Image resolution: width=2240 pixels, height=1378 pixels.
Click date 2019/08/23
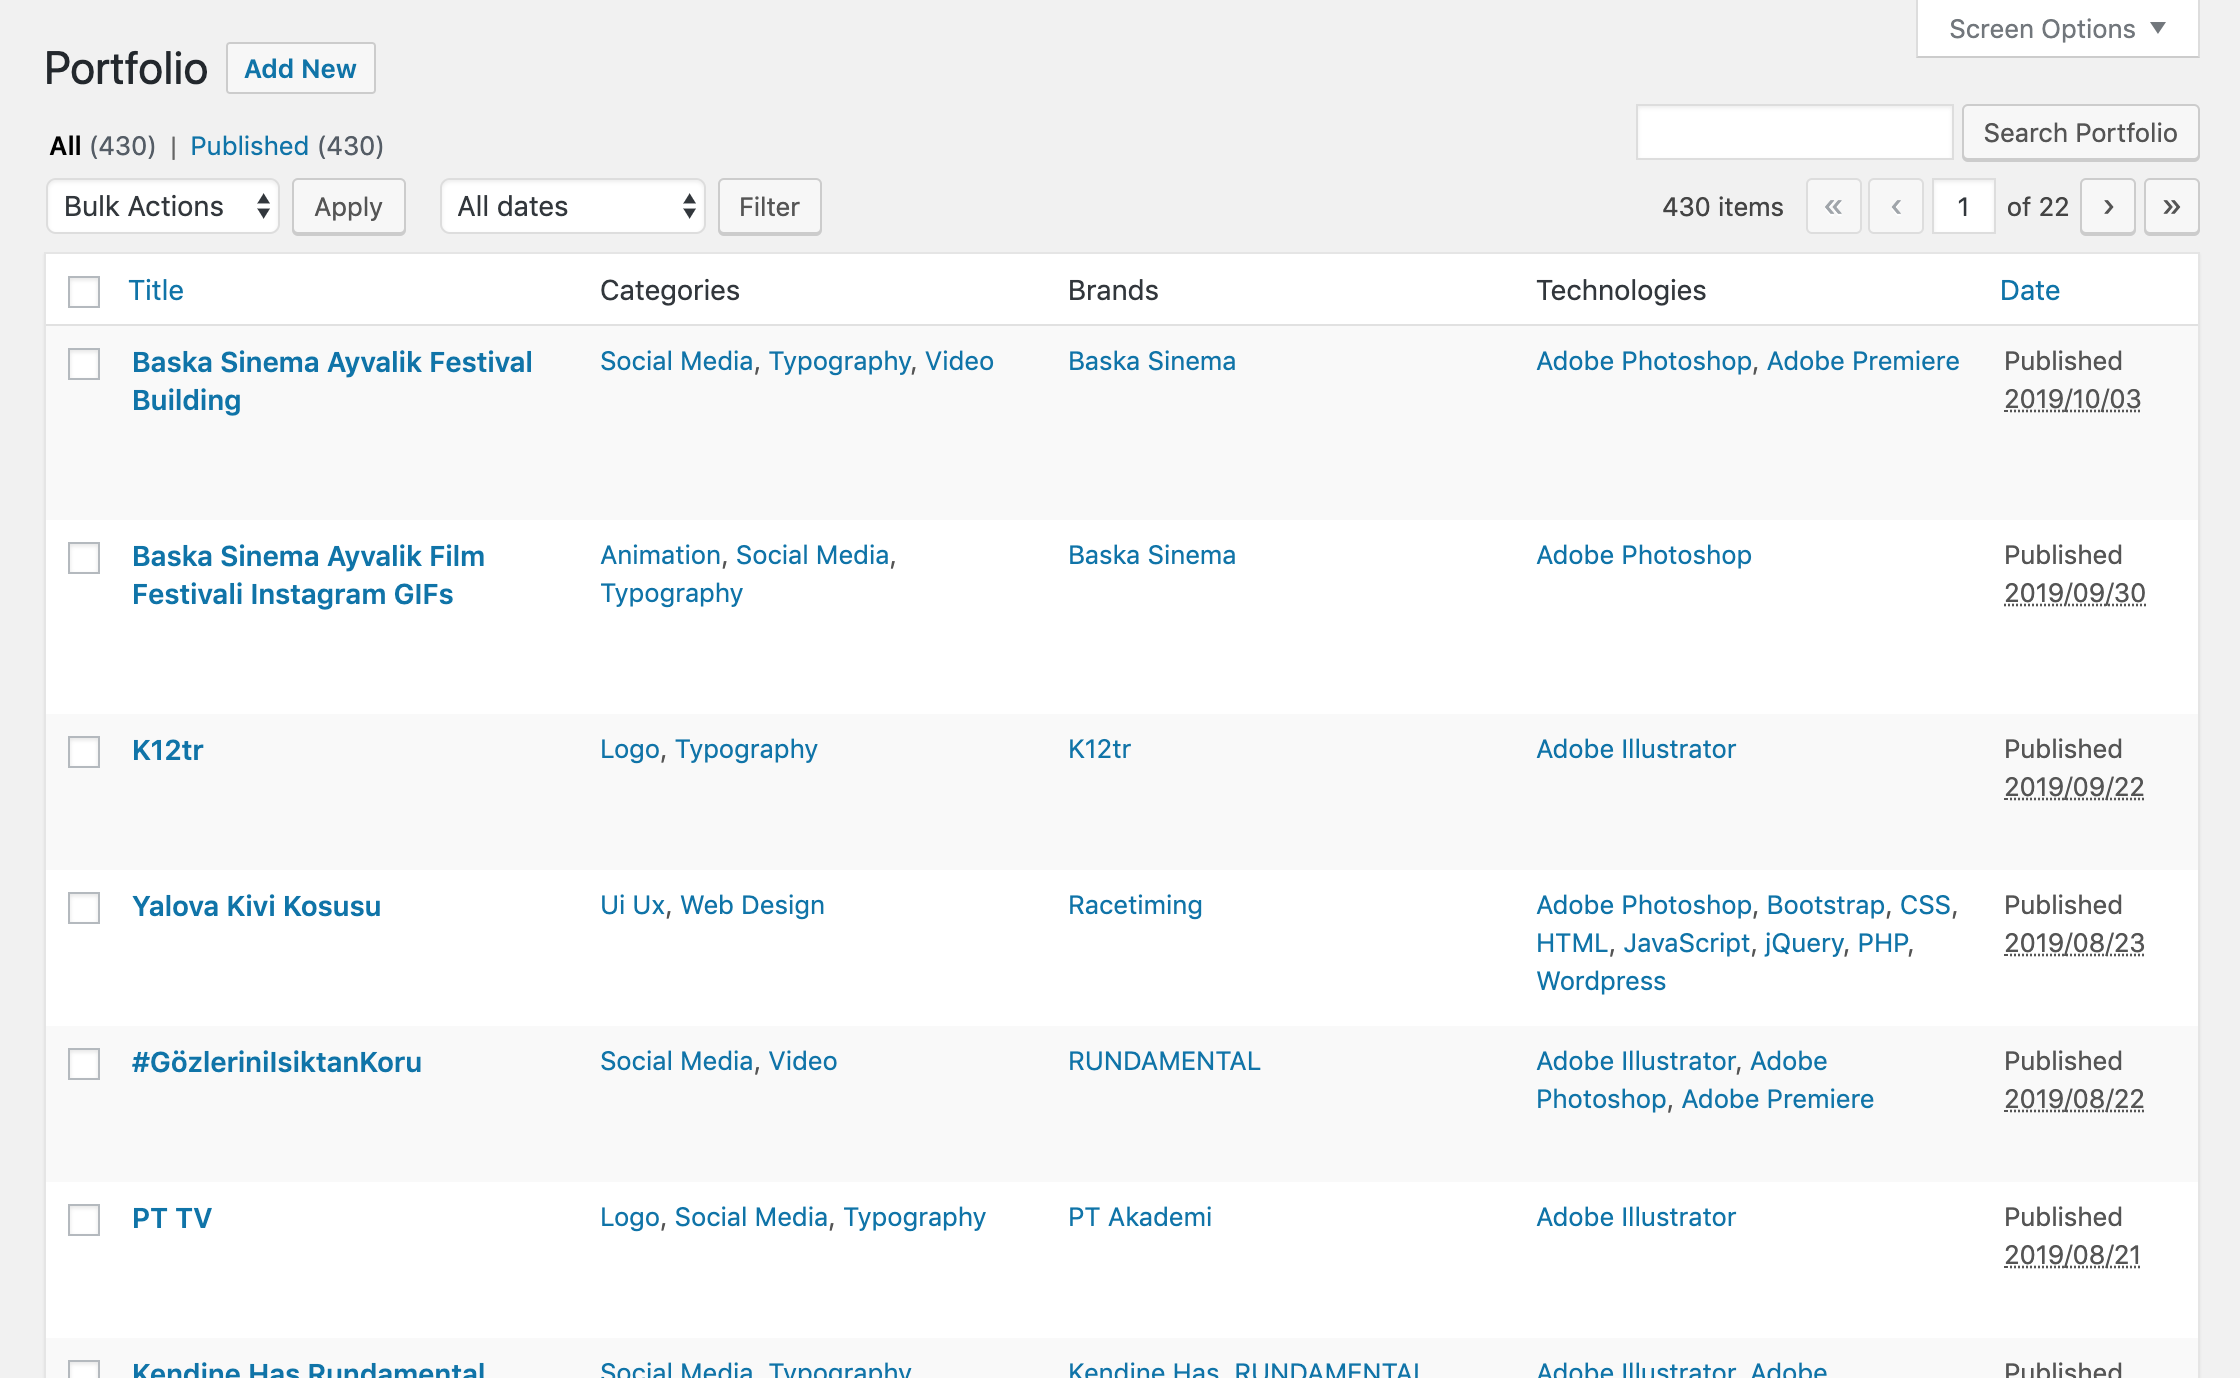[2074, 943]
